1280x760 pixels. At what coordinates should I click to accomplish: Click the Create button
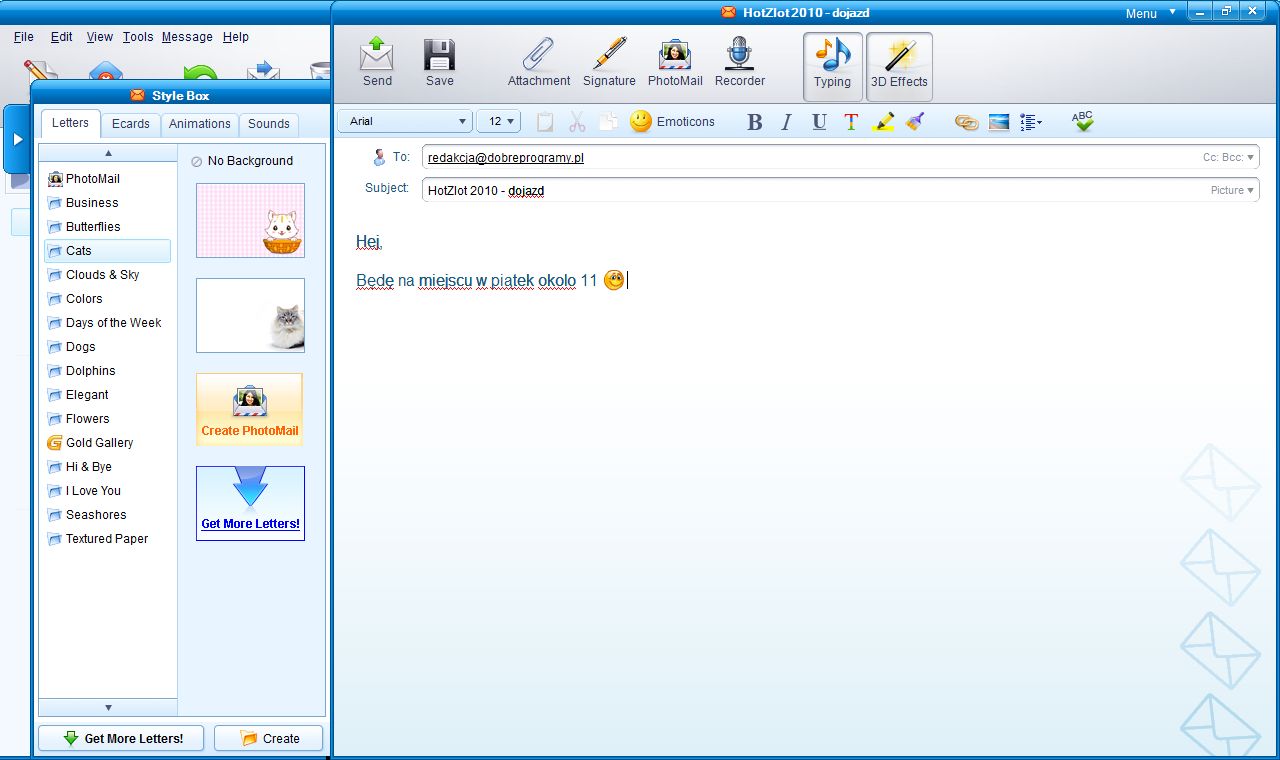[269, 739]
